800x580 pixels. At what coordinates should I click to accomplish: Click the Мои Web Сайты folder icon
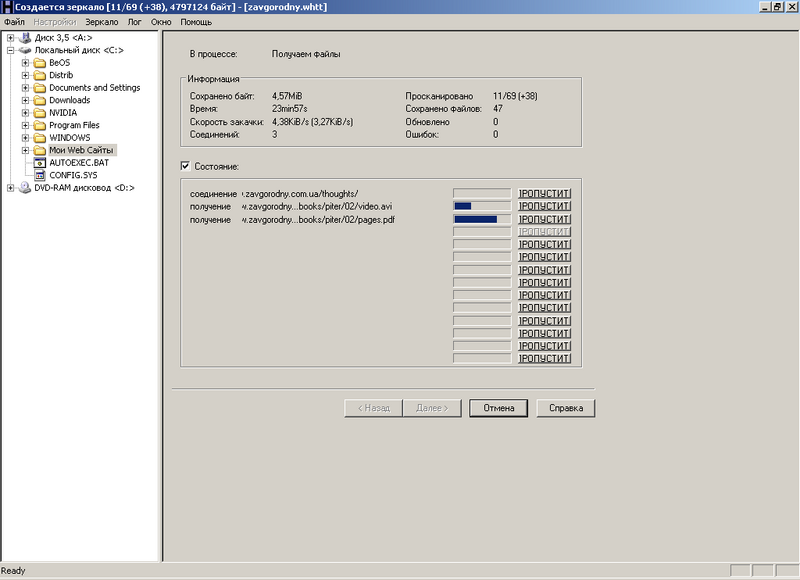click(40, 150)
